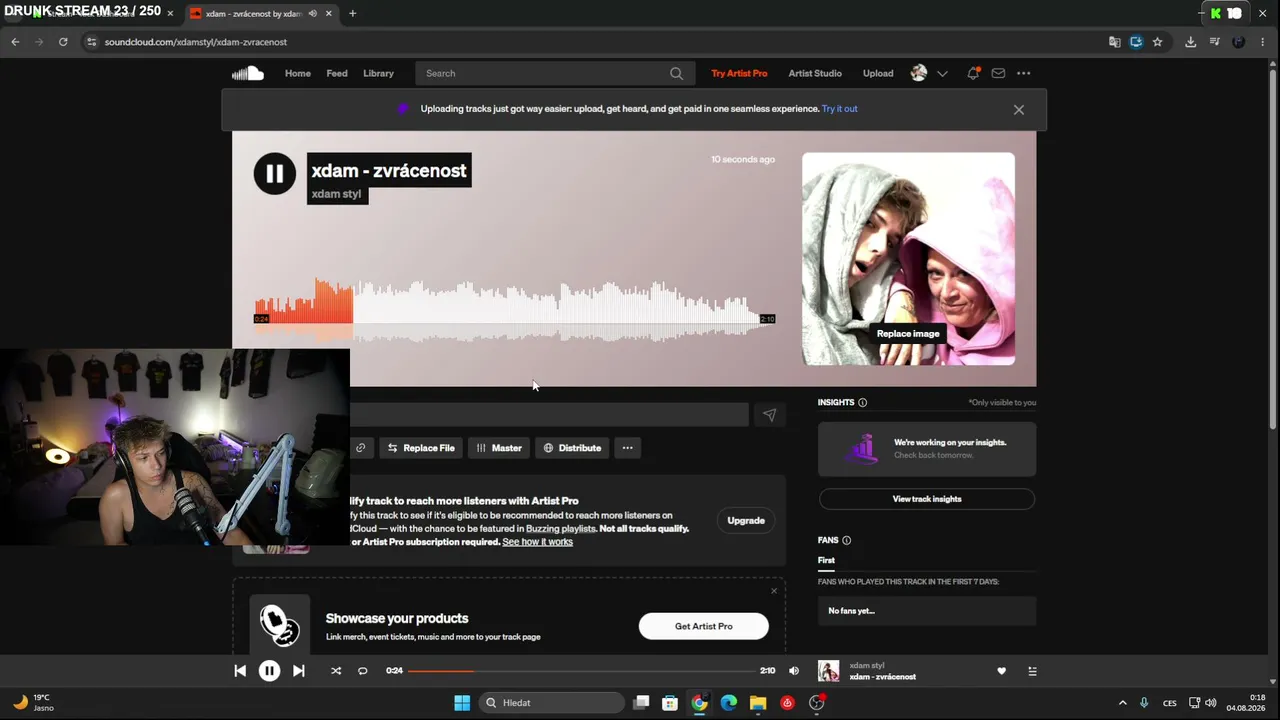This screenshot has height=720, width=1280.
Task: Open the notifications bell
Action: (x=973, y=73)
